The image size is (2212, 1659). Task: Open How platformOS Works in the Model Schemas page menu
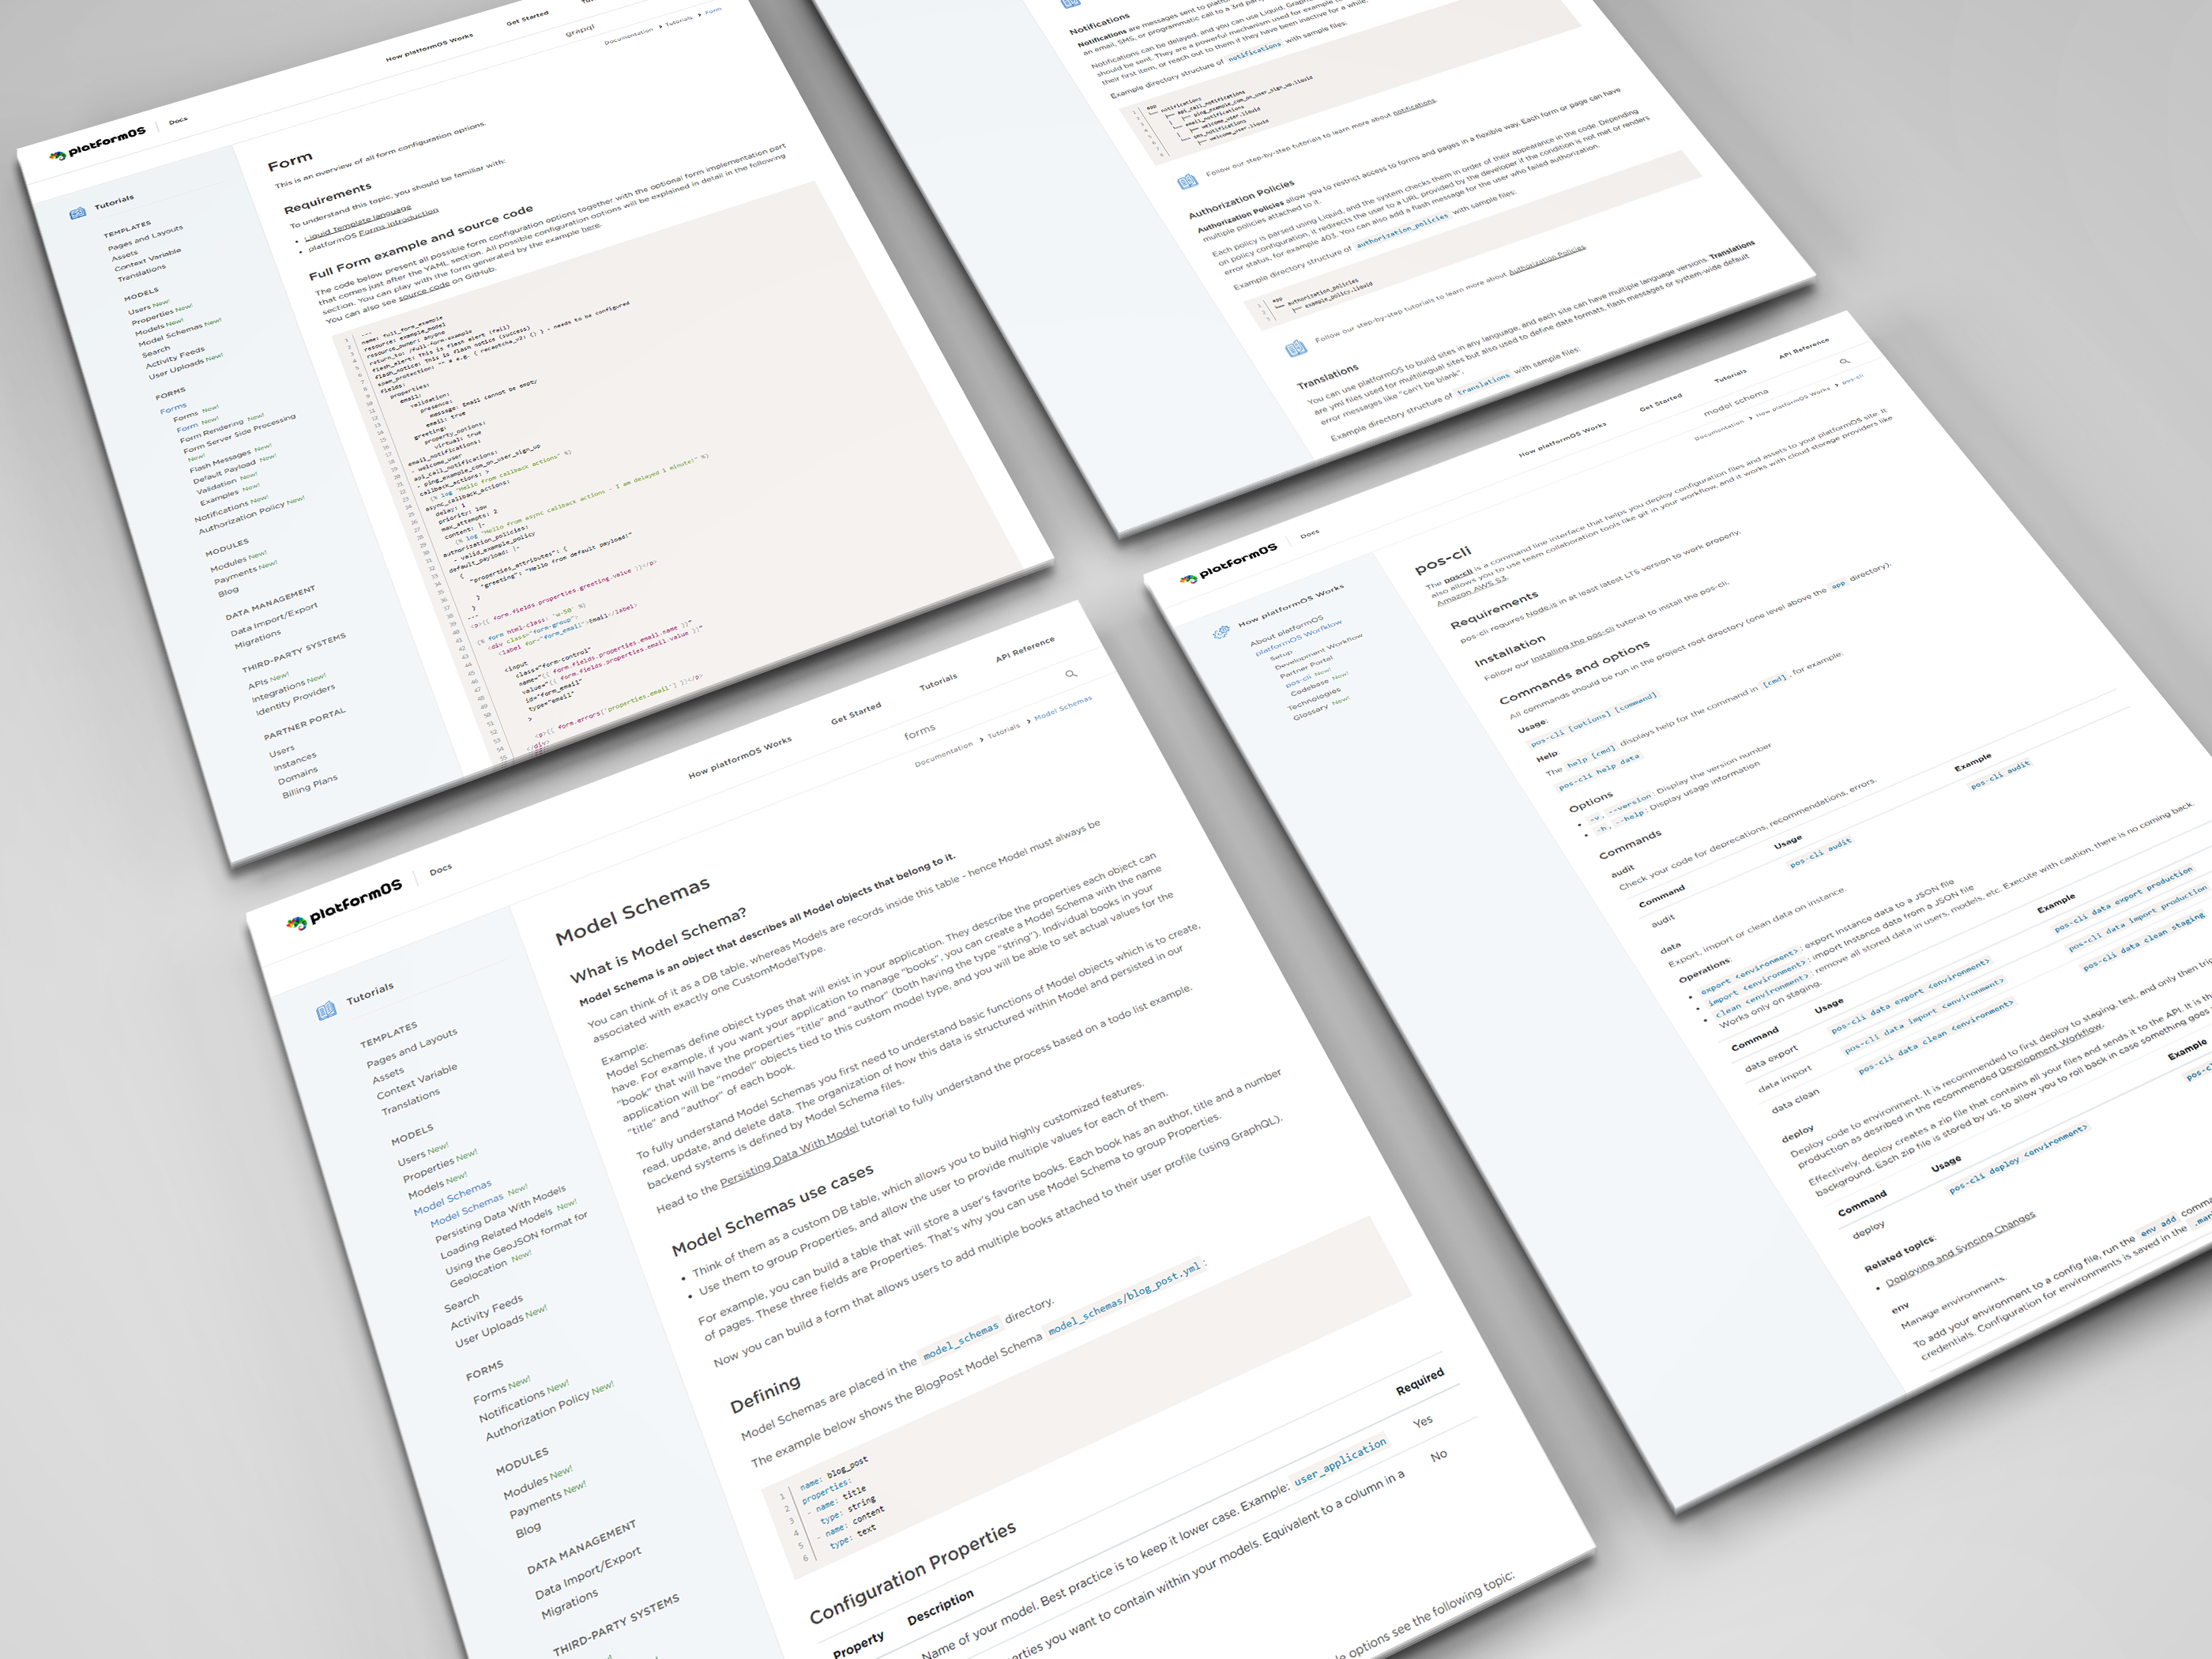[x=740, y=758]
